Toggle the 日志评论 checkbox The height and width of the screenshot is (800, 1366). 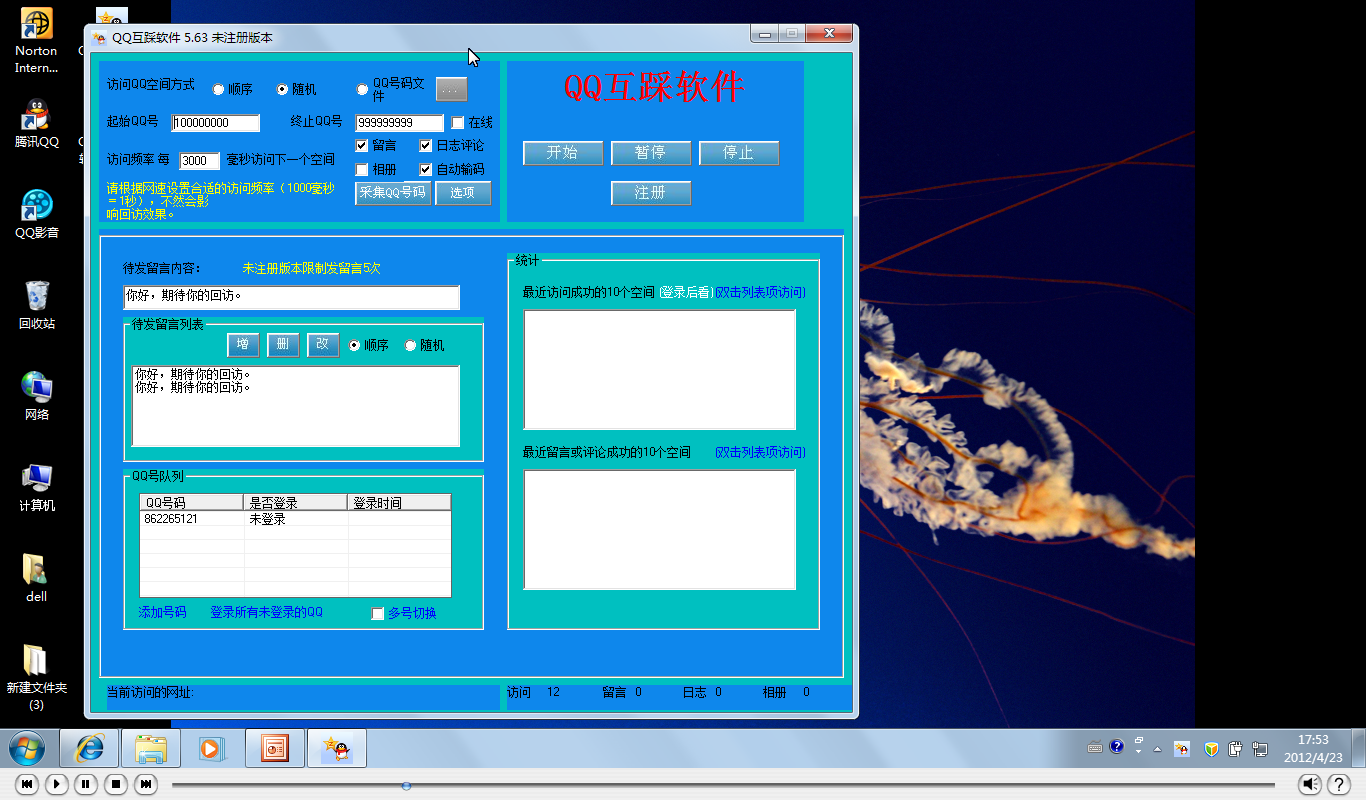pos(426,146)
